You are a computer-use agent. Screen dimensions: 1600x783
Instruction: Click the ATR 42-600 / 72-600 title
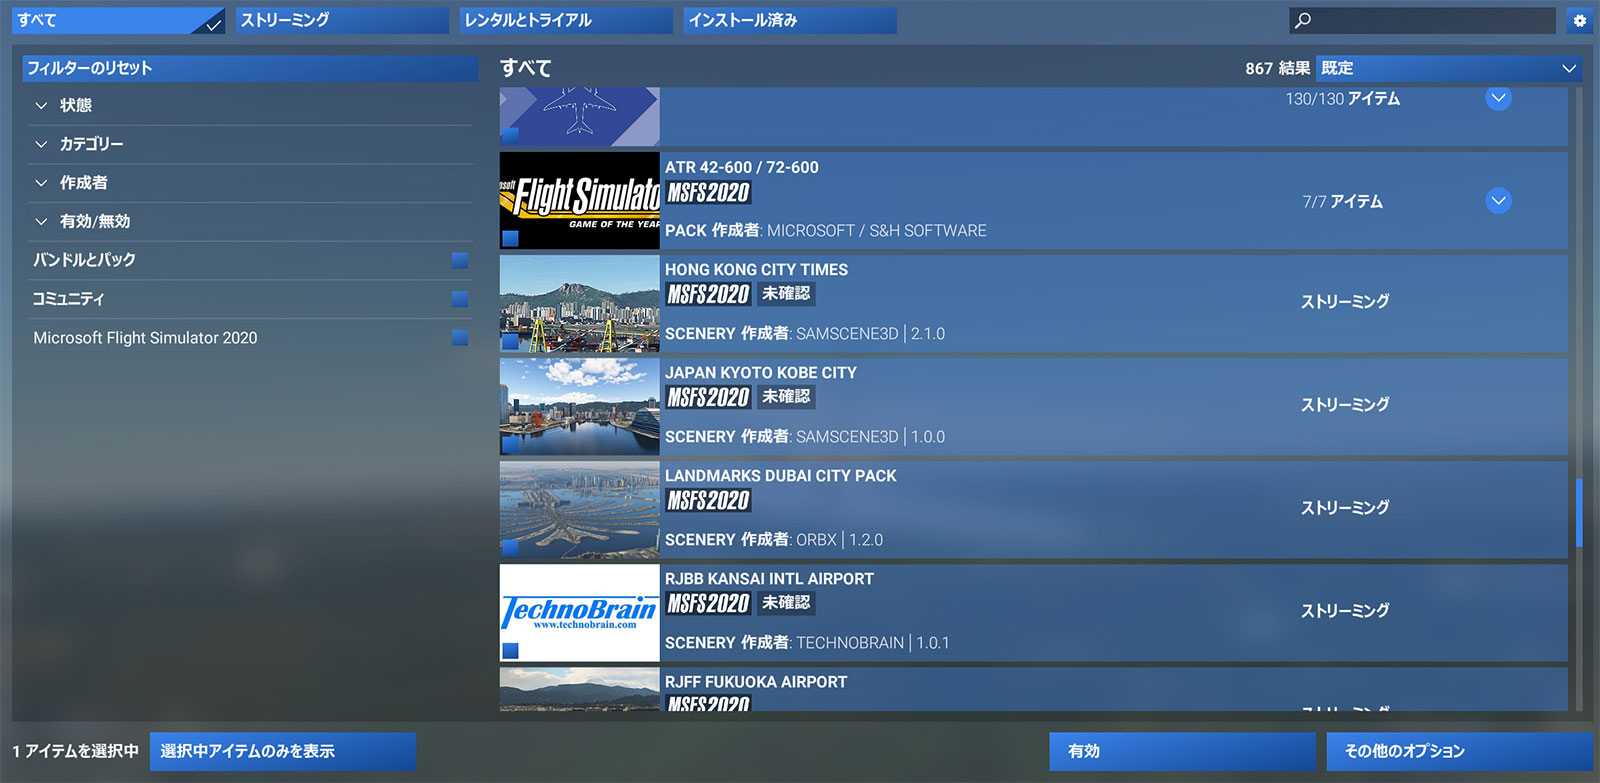(742, 167)
